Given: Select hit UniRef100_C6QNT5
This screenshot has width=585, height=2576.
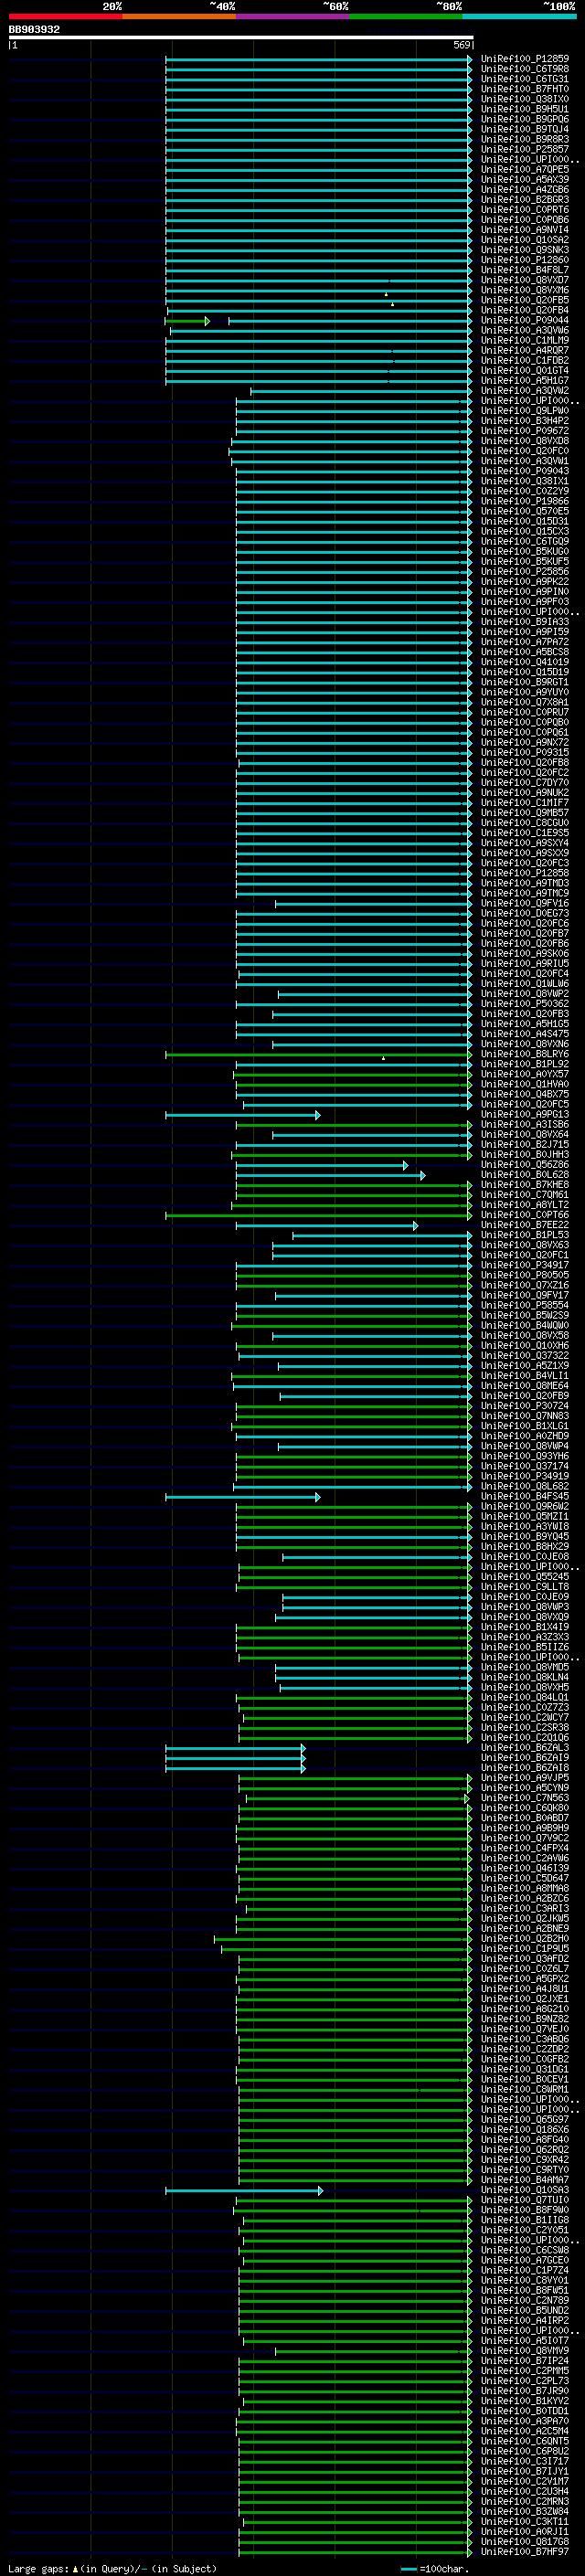Looking at the screenshot, I should pos(524,2440).
